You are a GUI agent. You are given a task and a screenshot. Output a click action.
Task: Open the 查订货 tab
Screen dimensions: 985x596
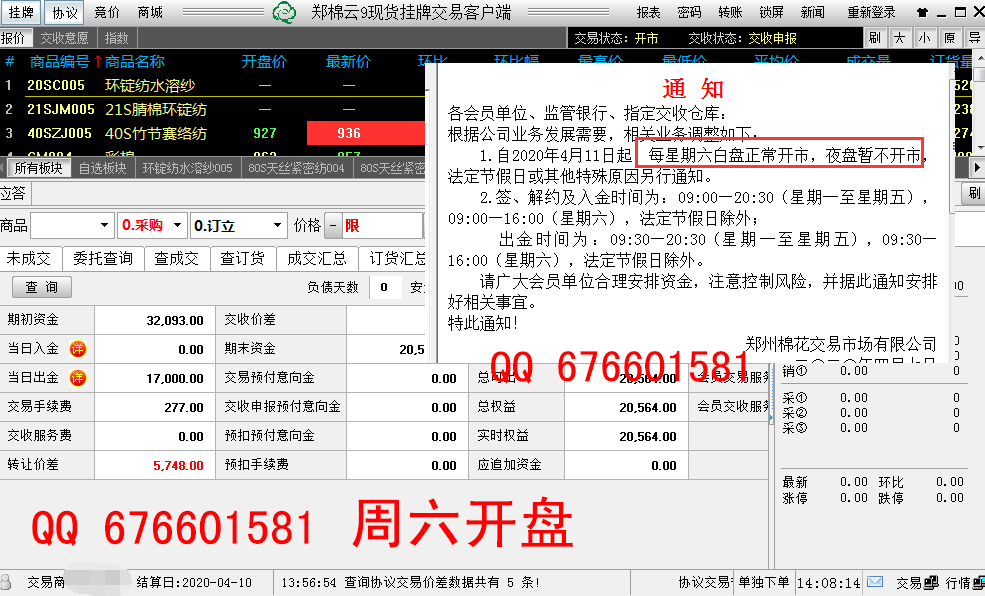coord(242,258)
